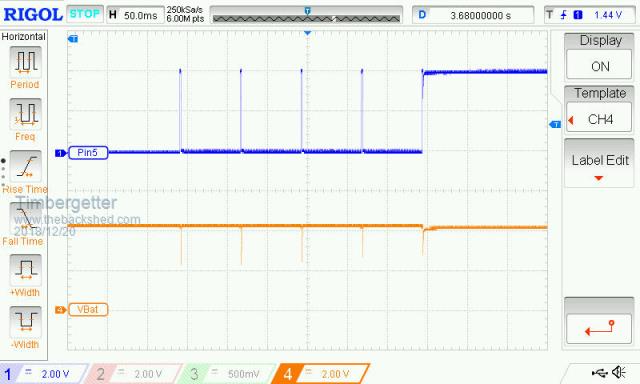Select the channel 4 tab
Screen dimensions: 640x384
pos(320,374)
